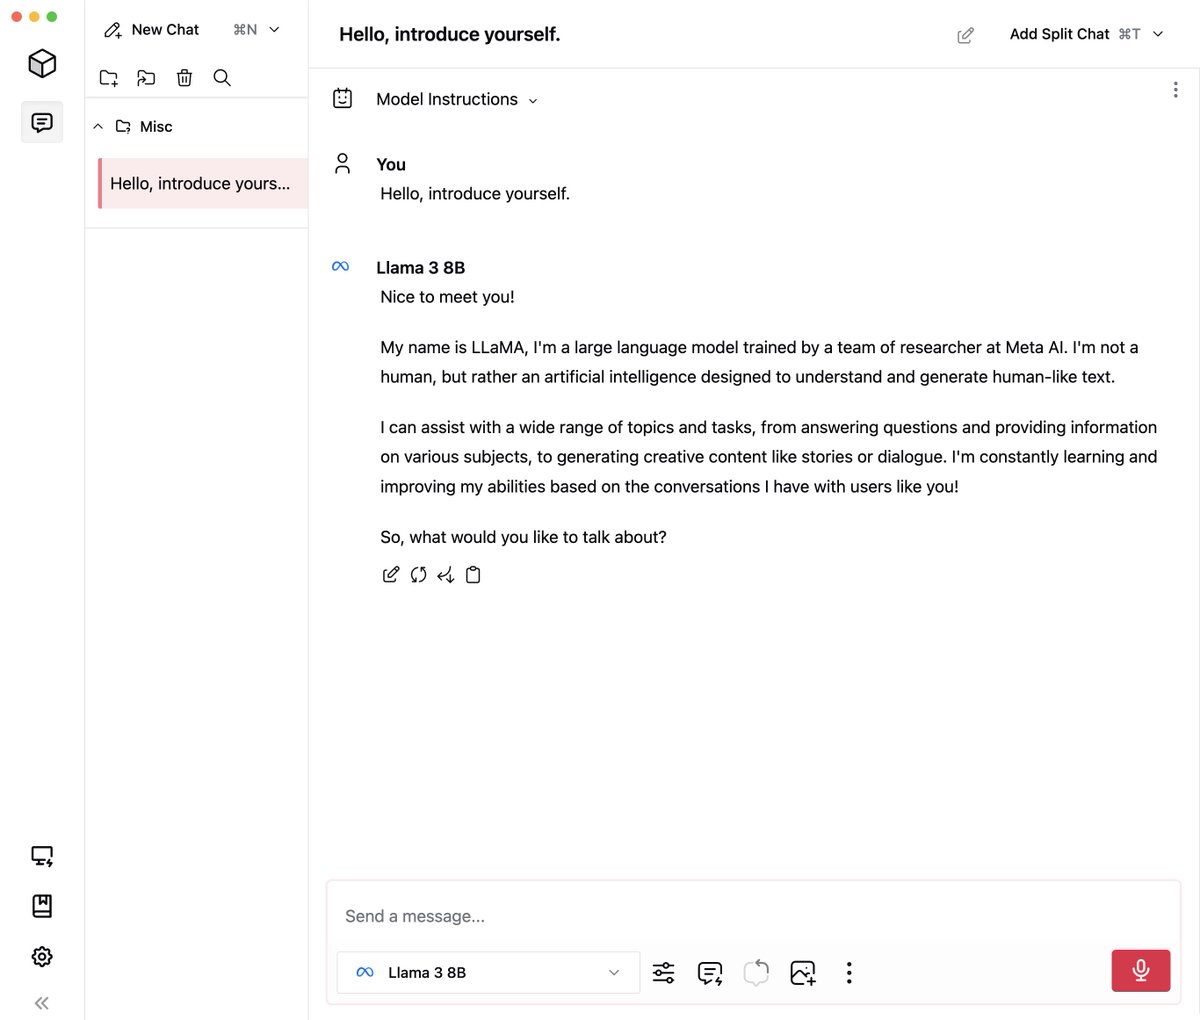1200x1020 pixels.
Task: Open model parameter sliders icon
Action: pyautogui.click(x=663, y=972)
